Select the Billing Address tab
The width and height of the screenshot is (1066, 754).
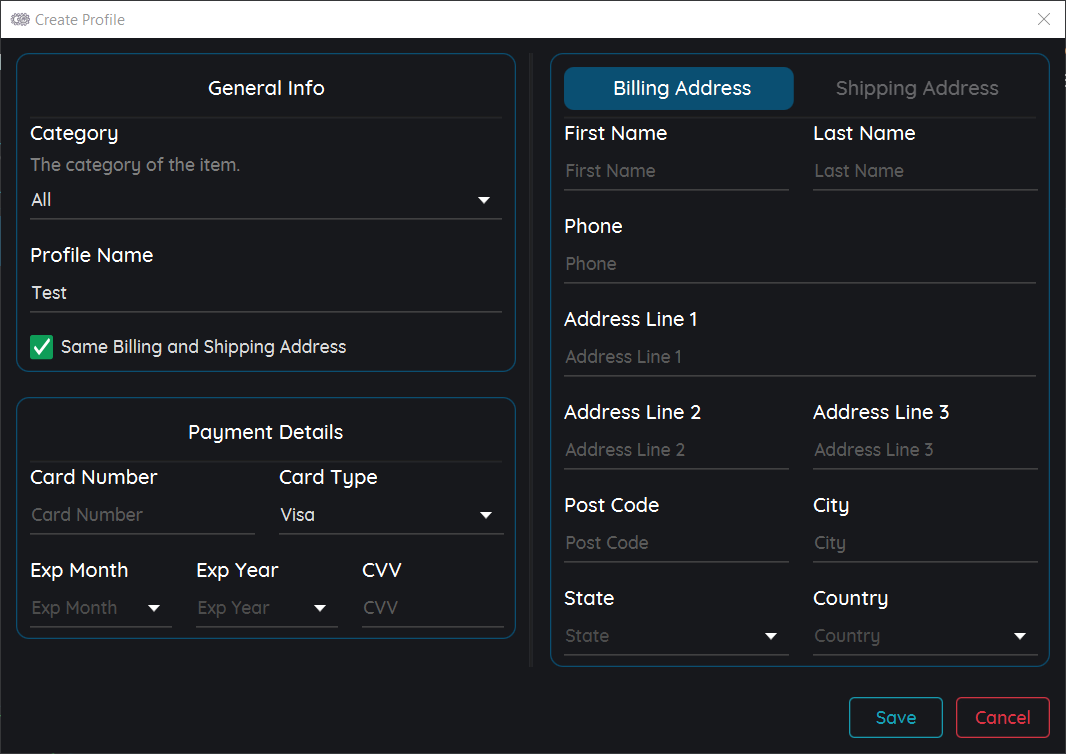click(678, 88)
